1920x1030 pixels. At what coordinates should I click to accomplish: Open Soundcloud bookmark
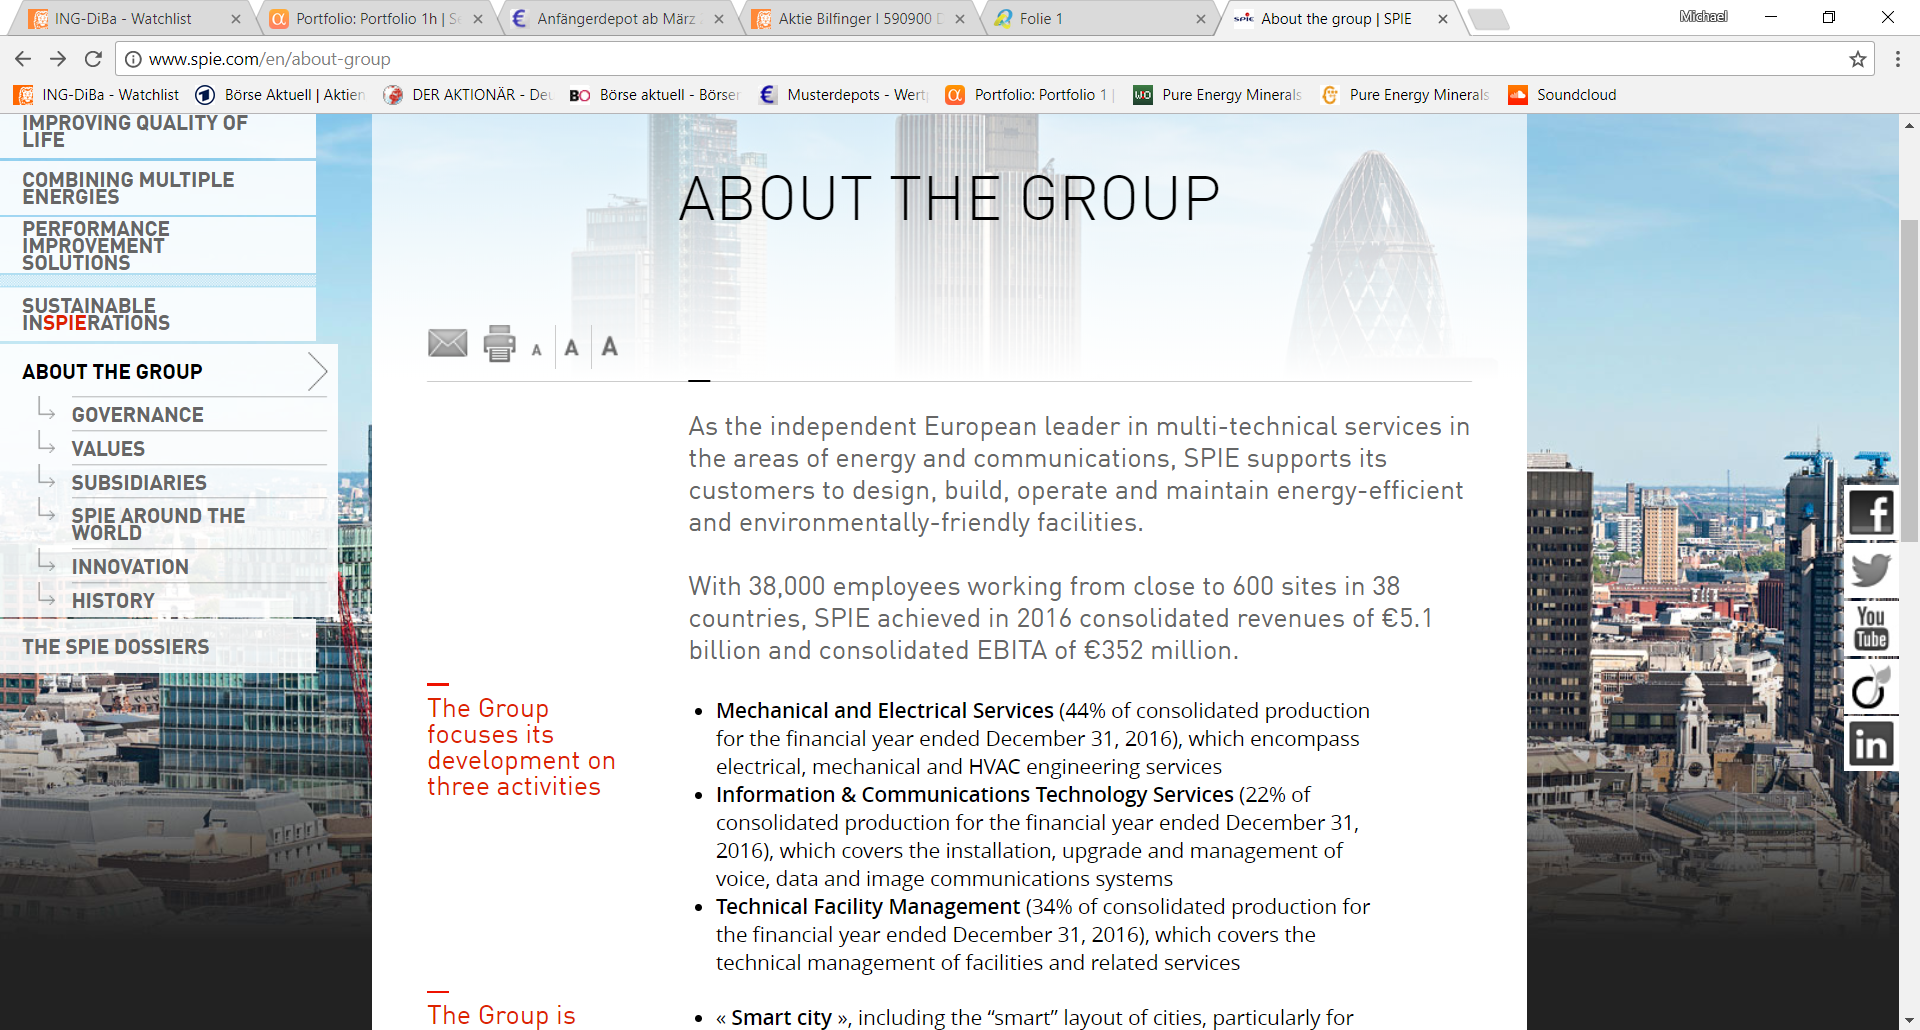[x=1563, y=95]
